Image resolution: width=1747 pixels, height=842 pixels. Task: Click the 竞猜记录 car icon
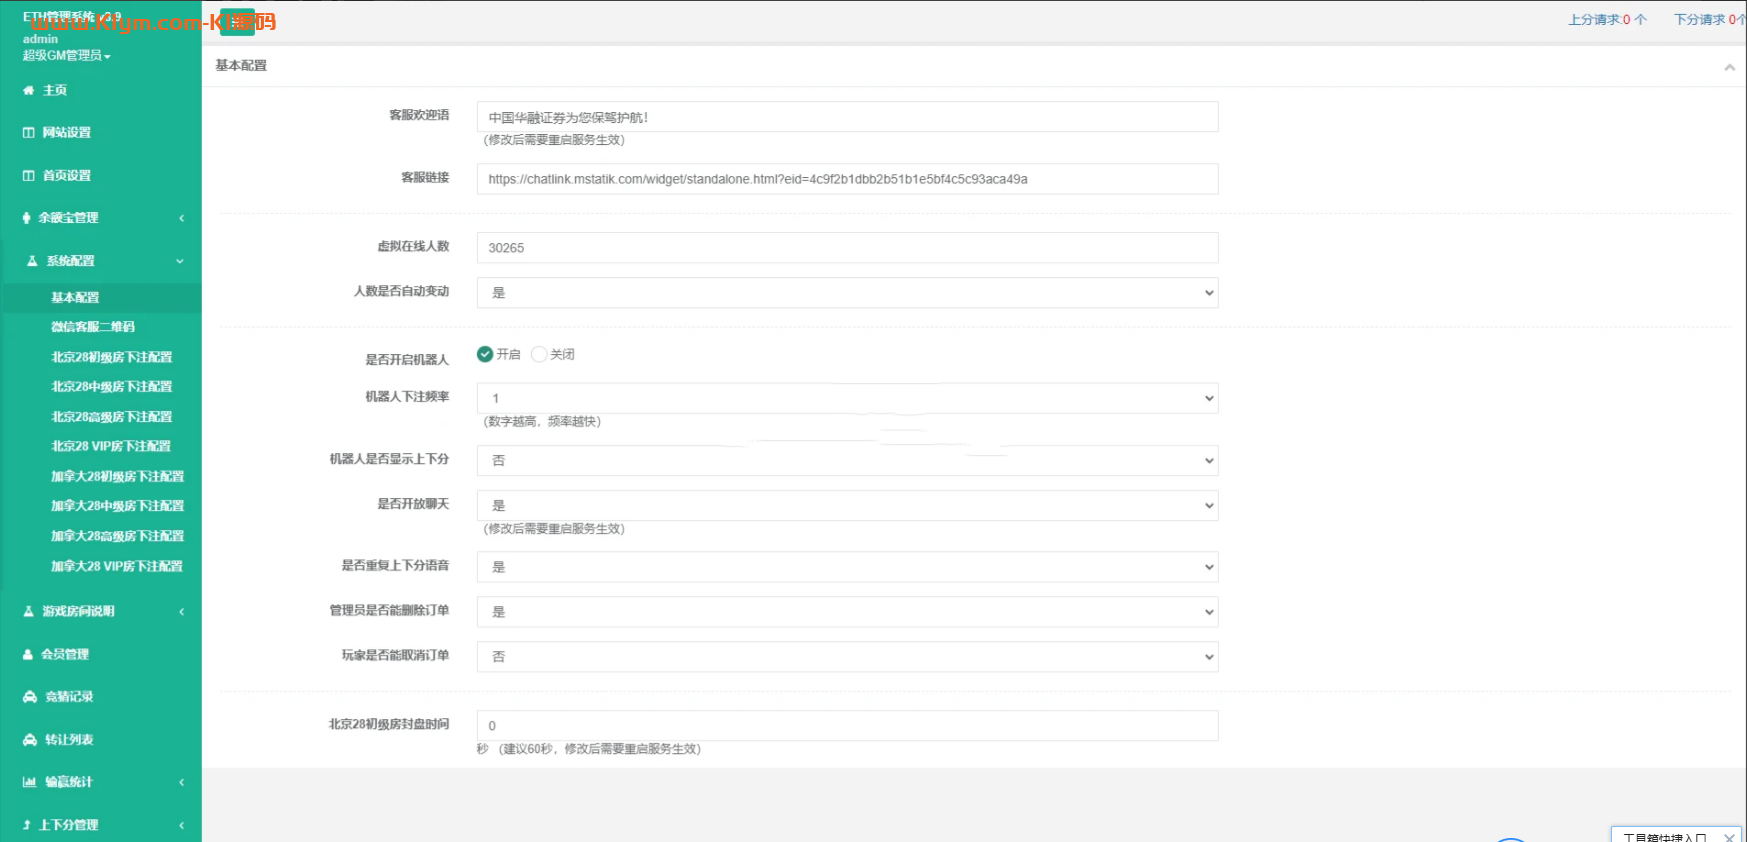(30, 697)
